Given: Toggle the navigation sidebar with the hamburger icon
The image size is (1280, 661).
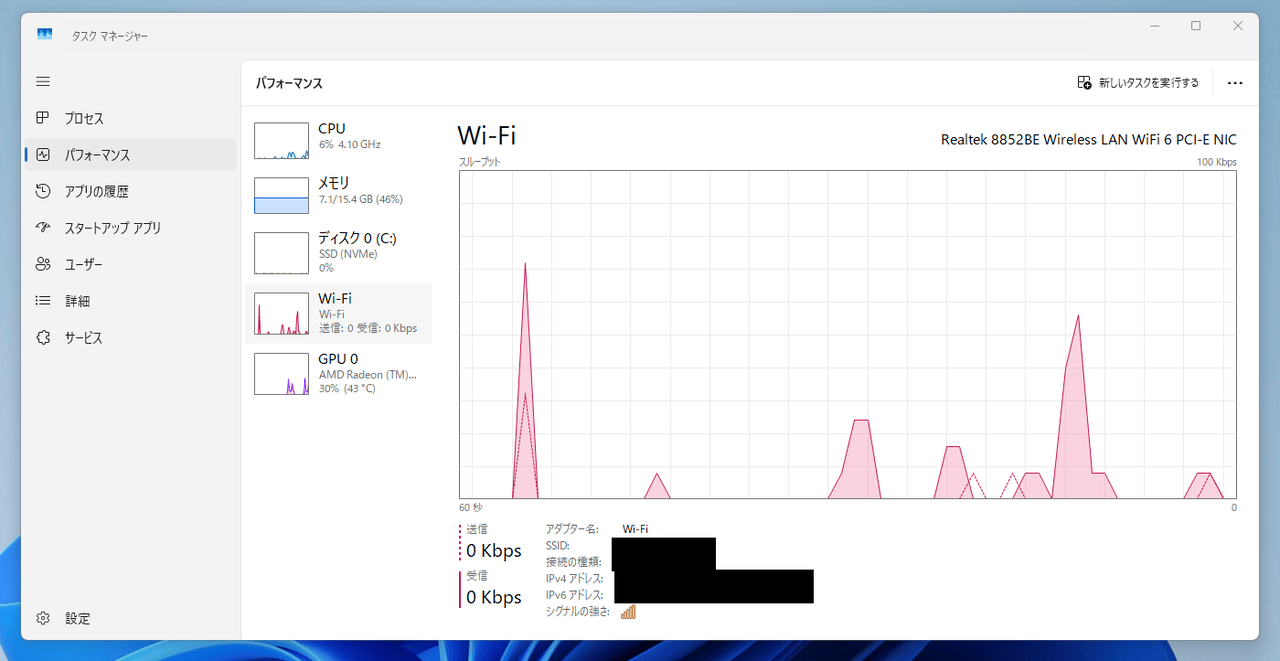Looking at the screenshot, I should (x=42, y=81).
